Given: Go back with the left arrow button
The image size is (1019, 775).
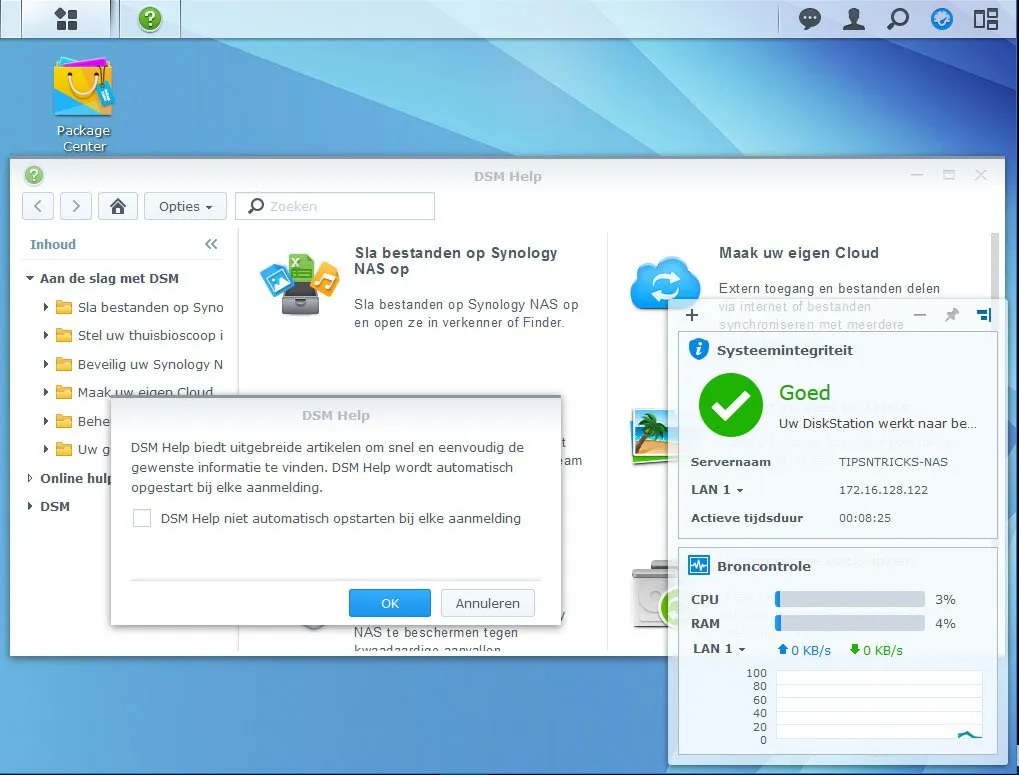Looking at the screenshot, I should (x=38, y=206).
